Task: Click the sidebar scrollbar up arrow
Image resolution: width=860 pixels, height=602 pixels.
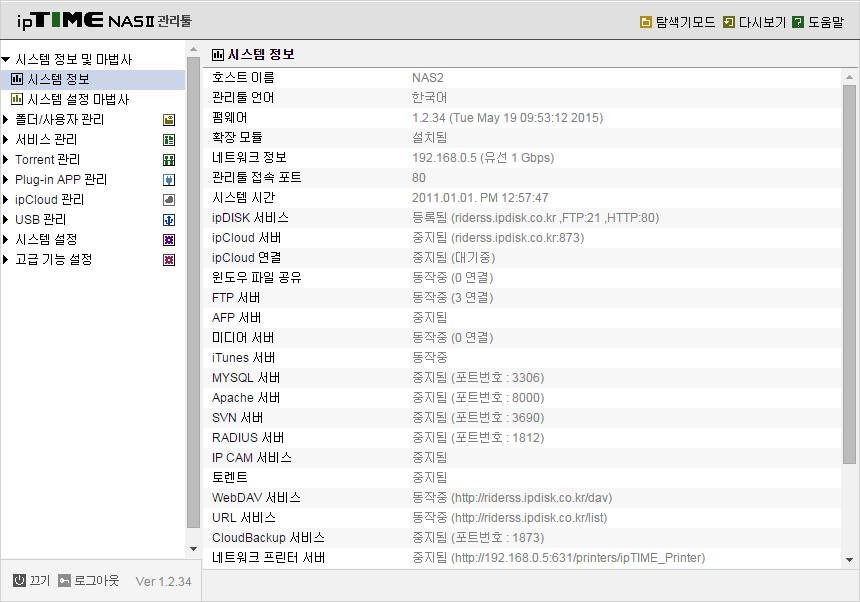Action: [x=193, y=49]
